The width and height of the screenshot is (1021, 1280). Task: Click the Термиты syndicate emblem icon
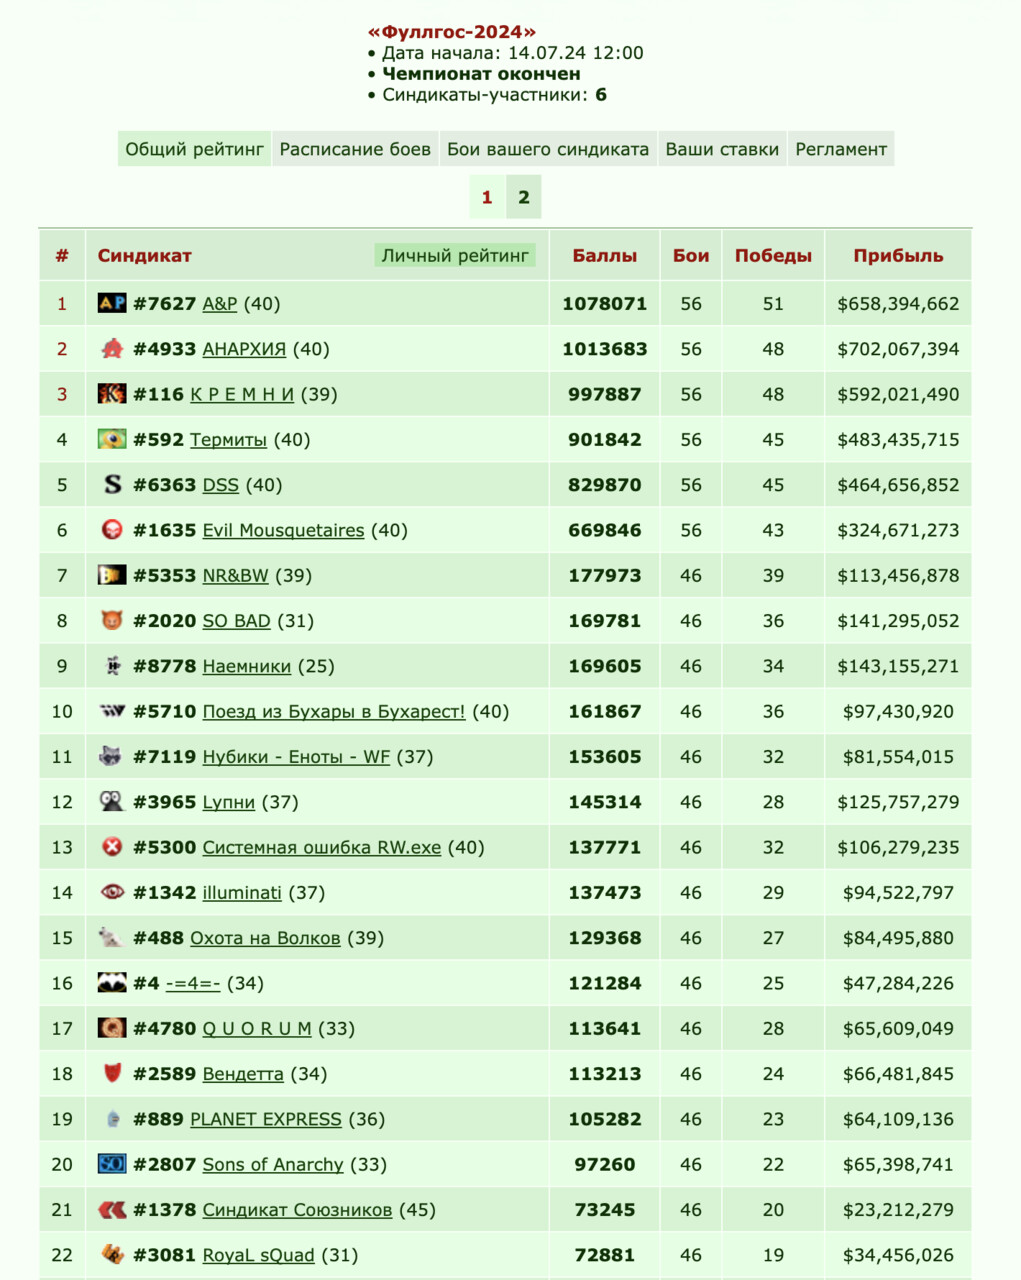pyautogui.click(x=112, y=439)
